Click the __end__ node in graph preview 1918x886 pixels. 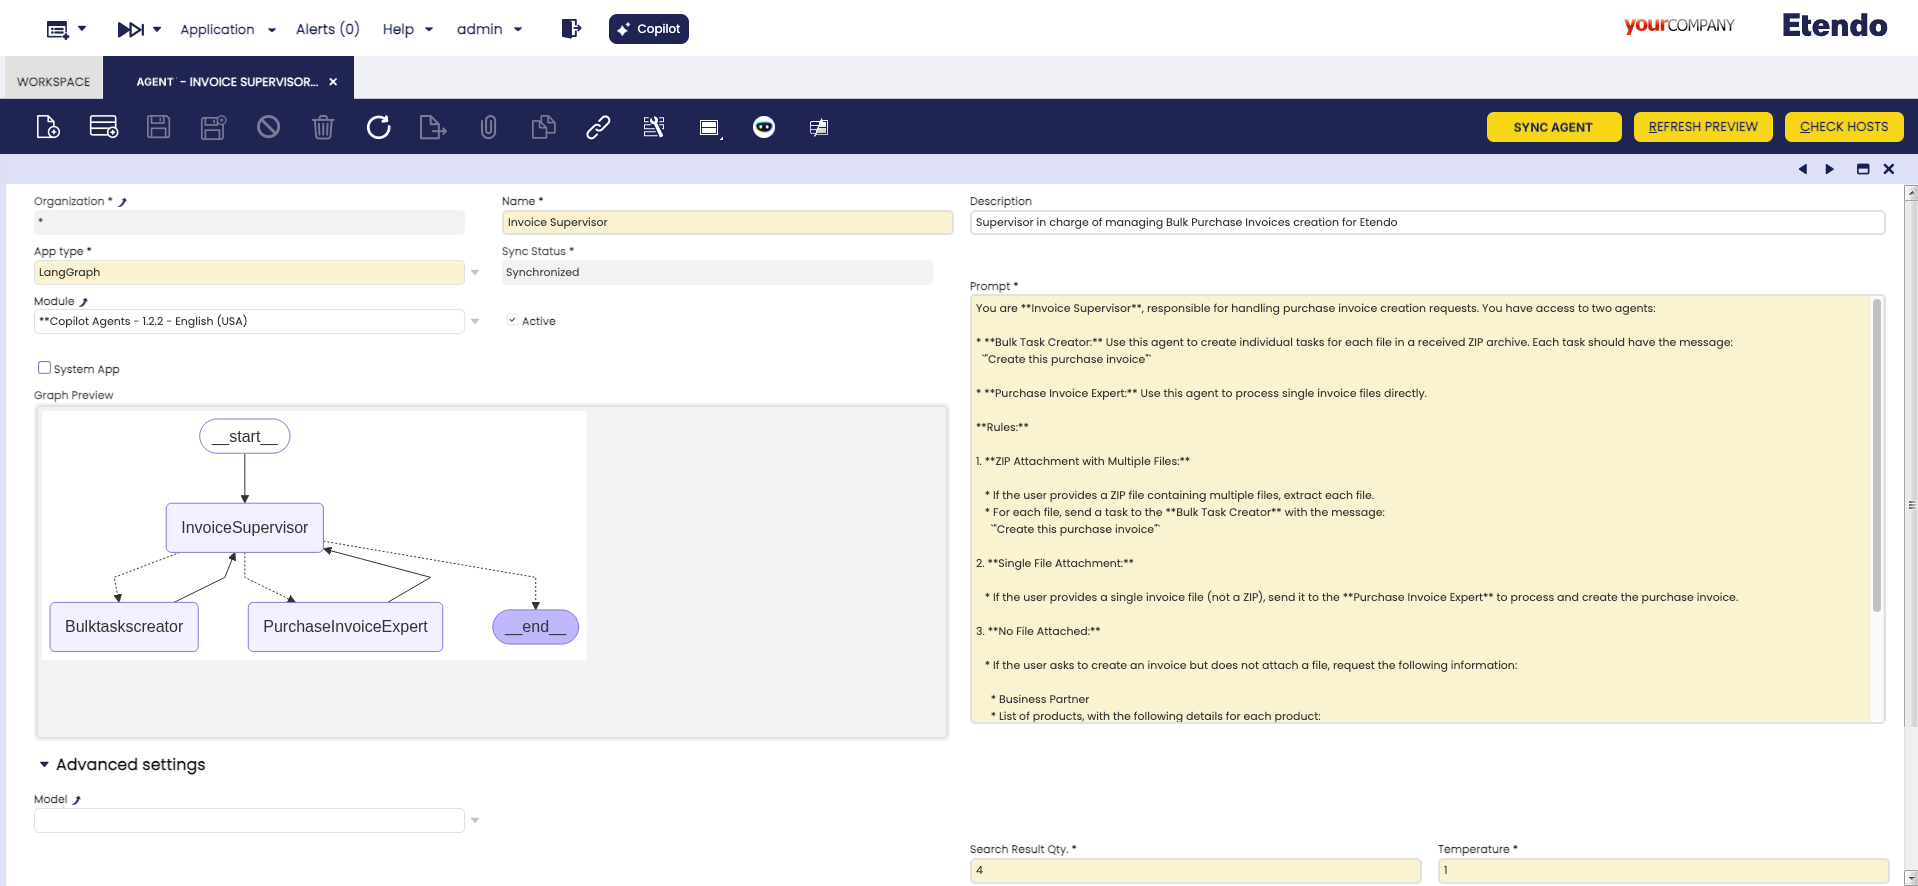click(535, 627)
